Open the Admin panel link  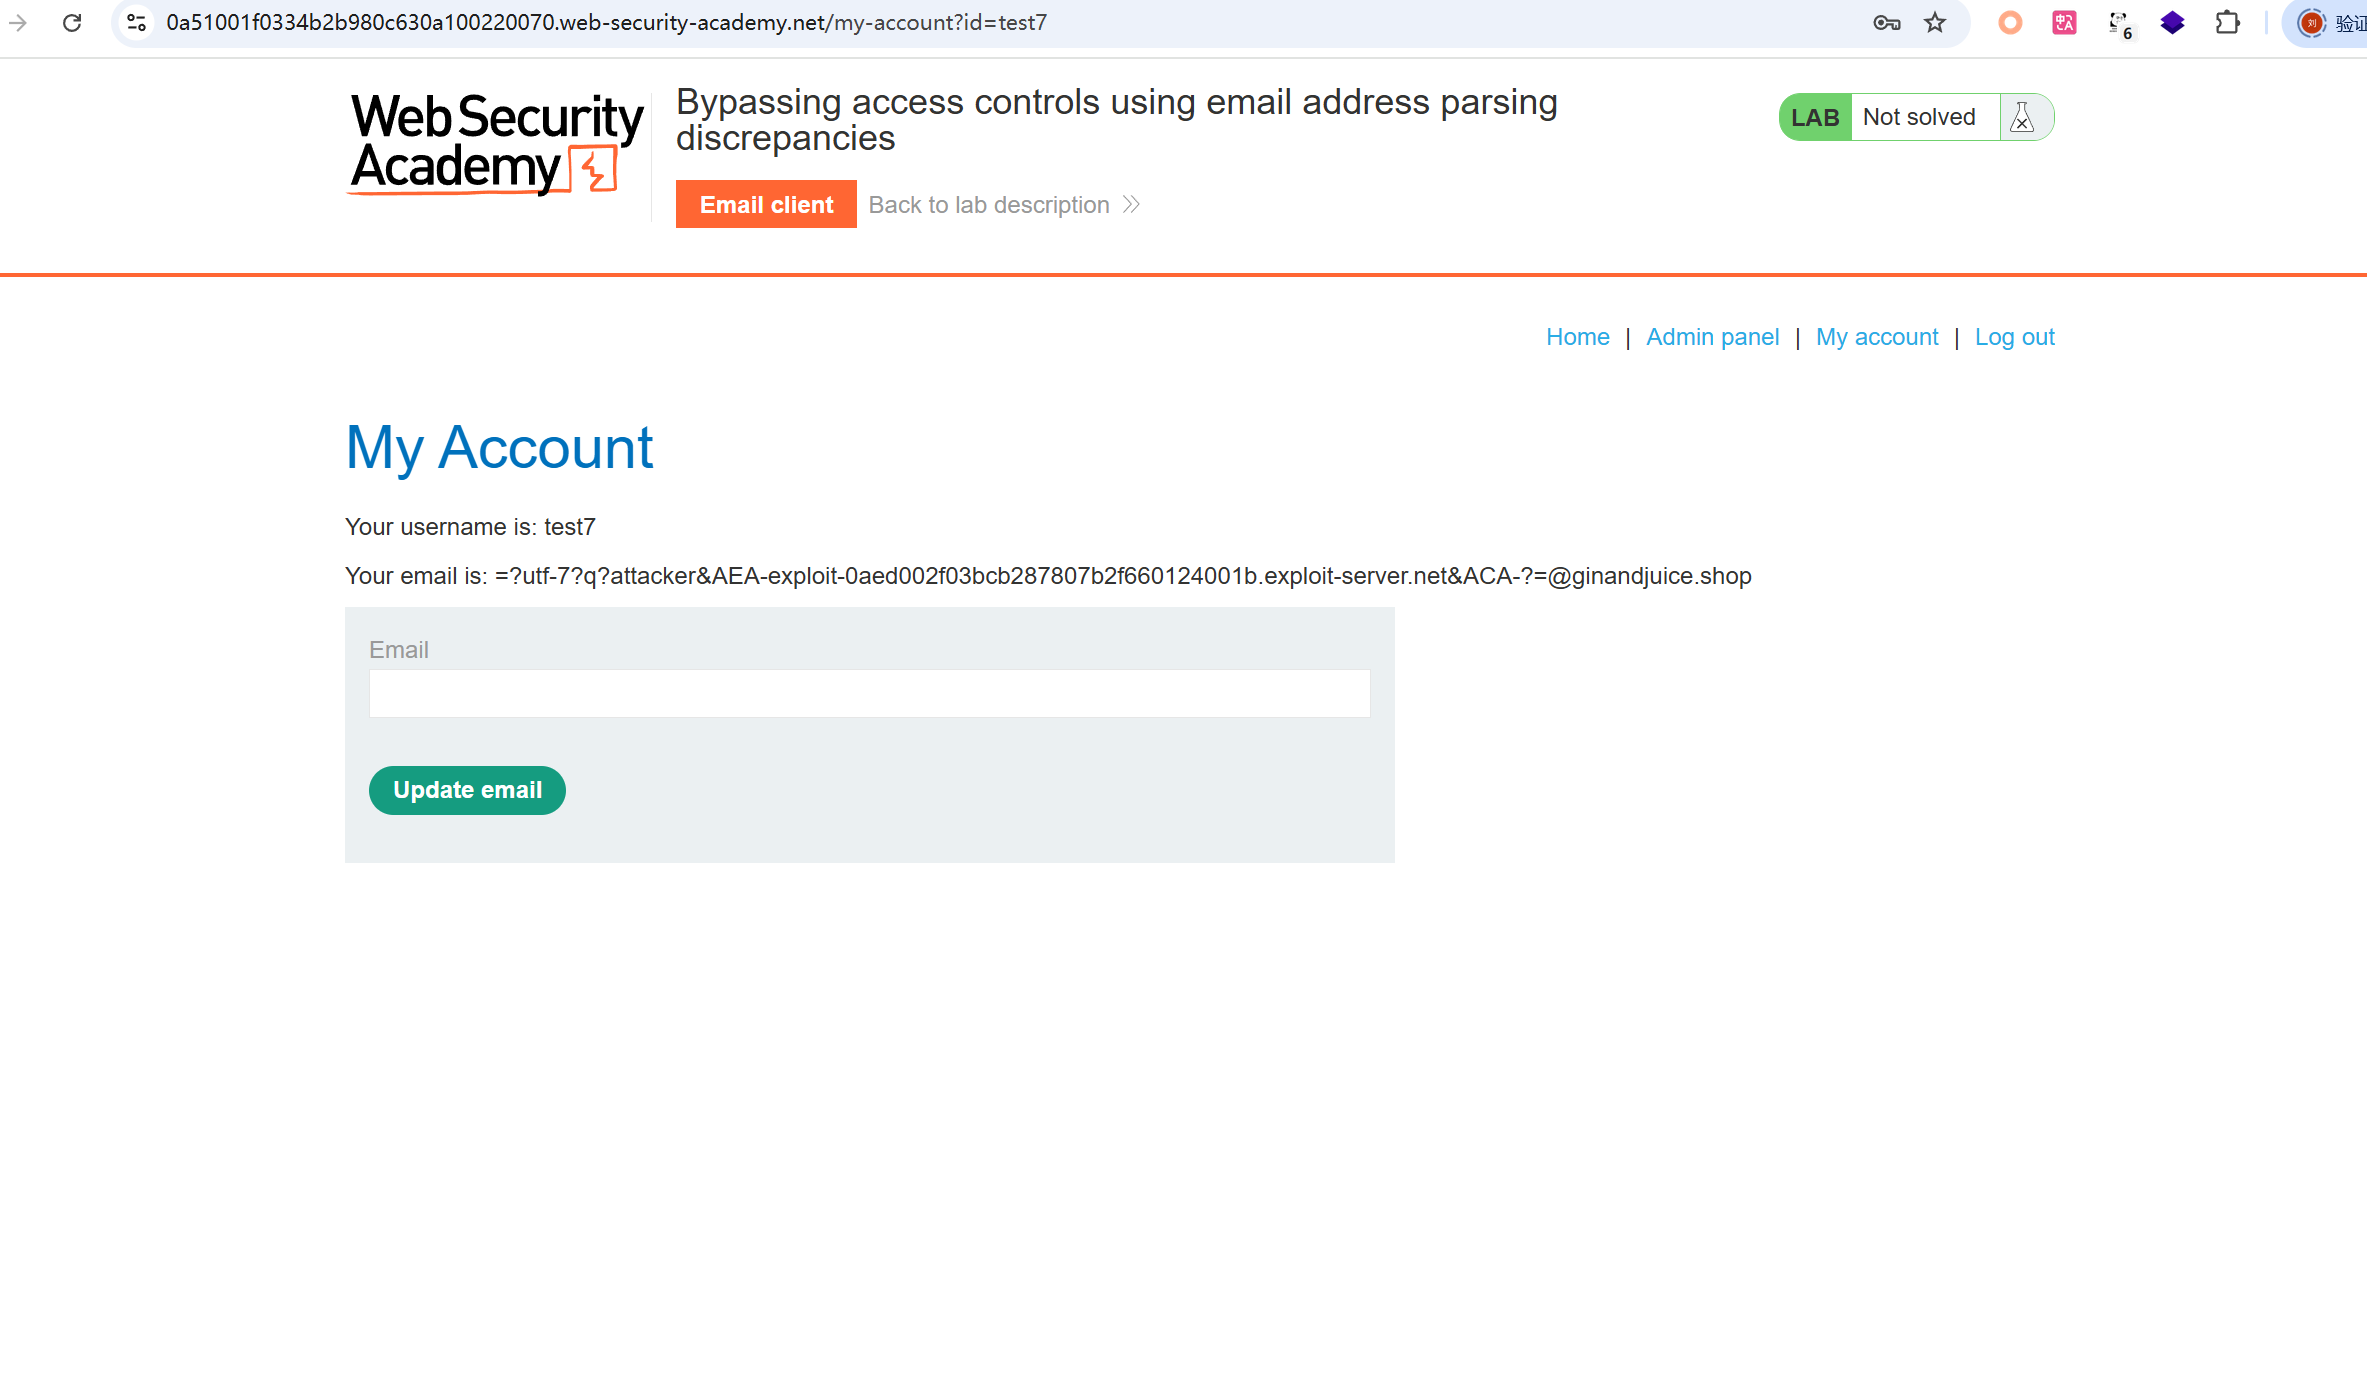[x=1712, y=337]
